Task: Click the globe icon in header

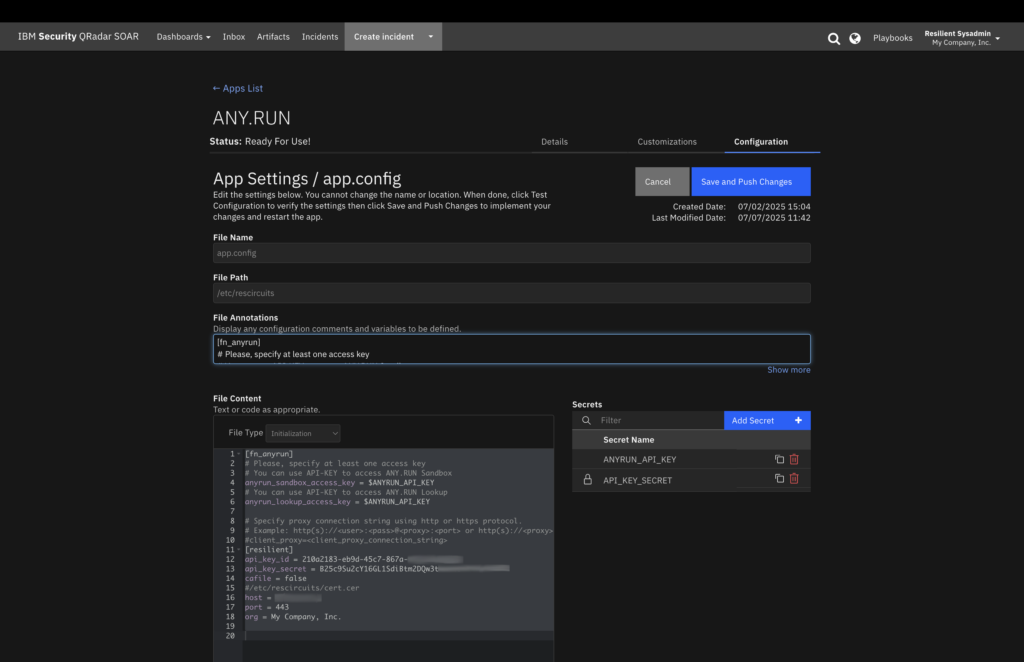Action: coord(855,38)
